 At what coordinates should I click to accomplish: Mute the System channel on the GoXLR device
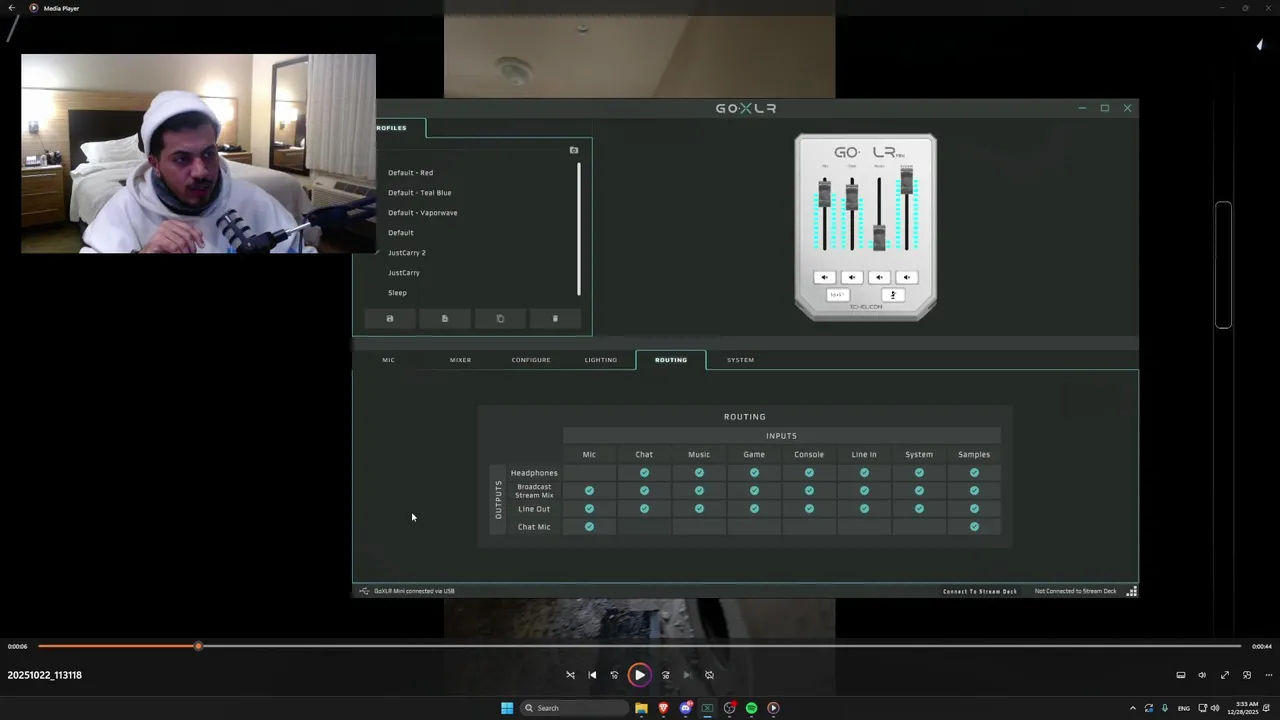pyautogui.click(x=907, y=278)
